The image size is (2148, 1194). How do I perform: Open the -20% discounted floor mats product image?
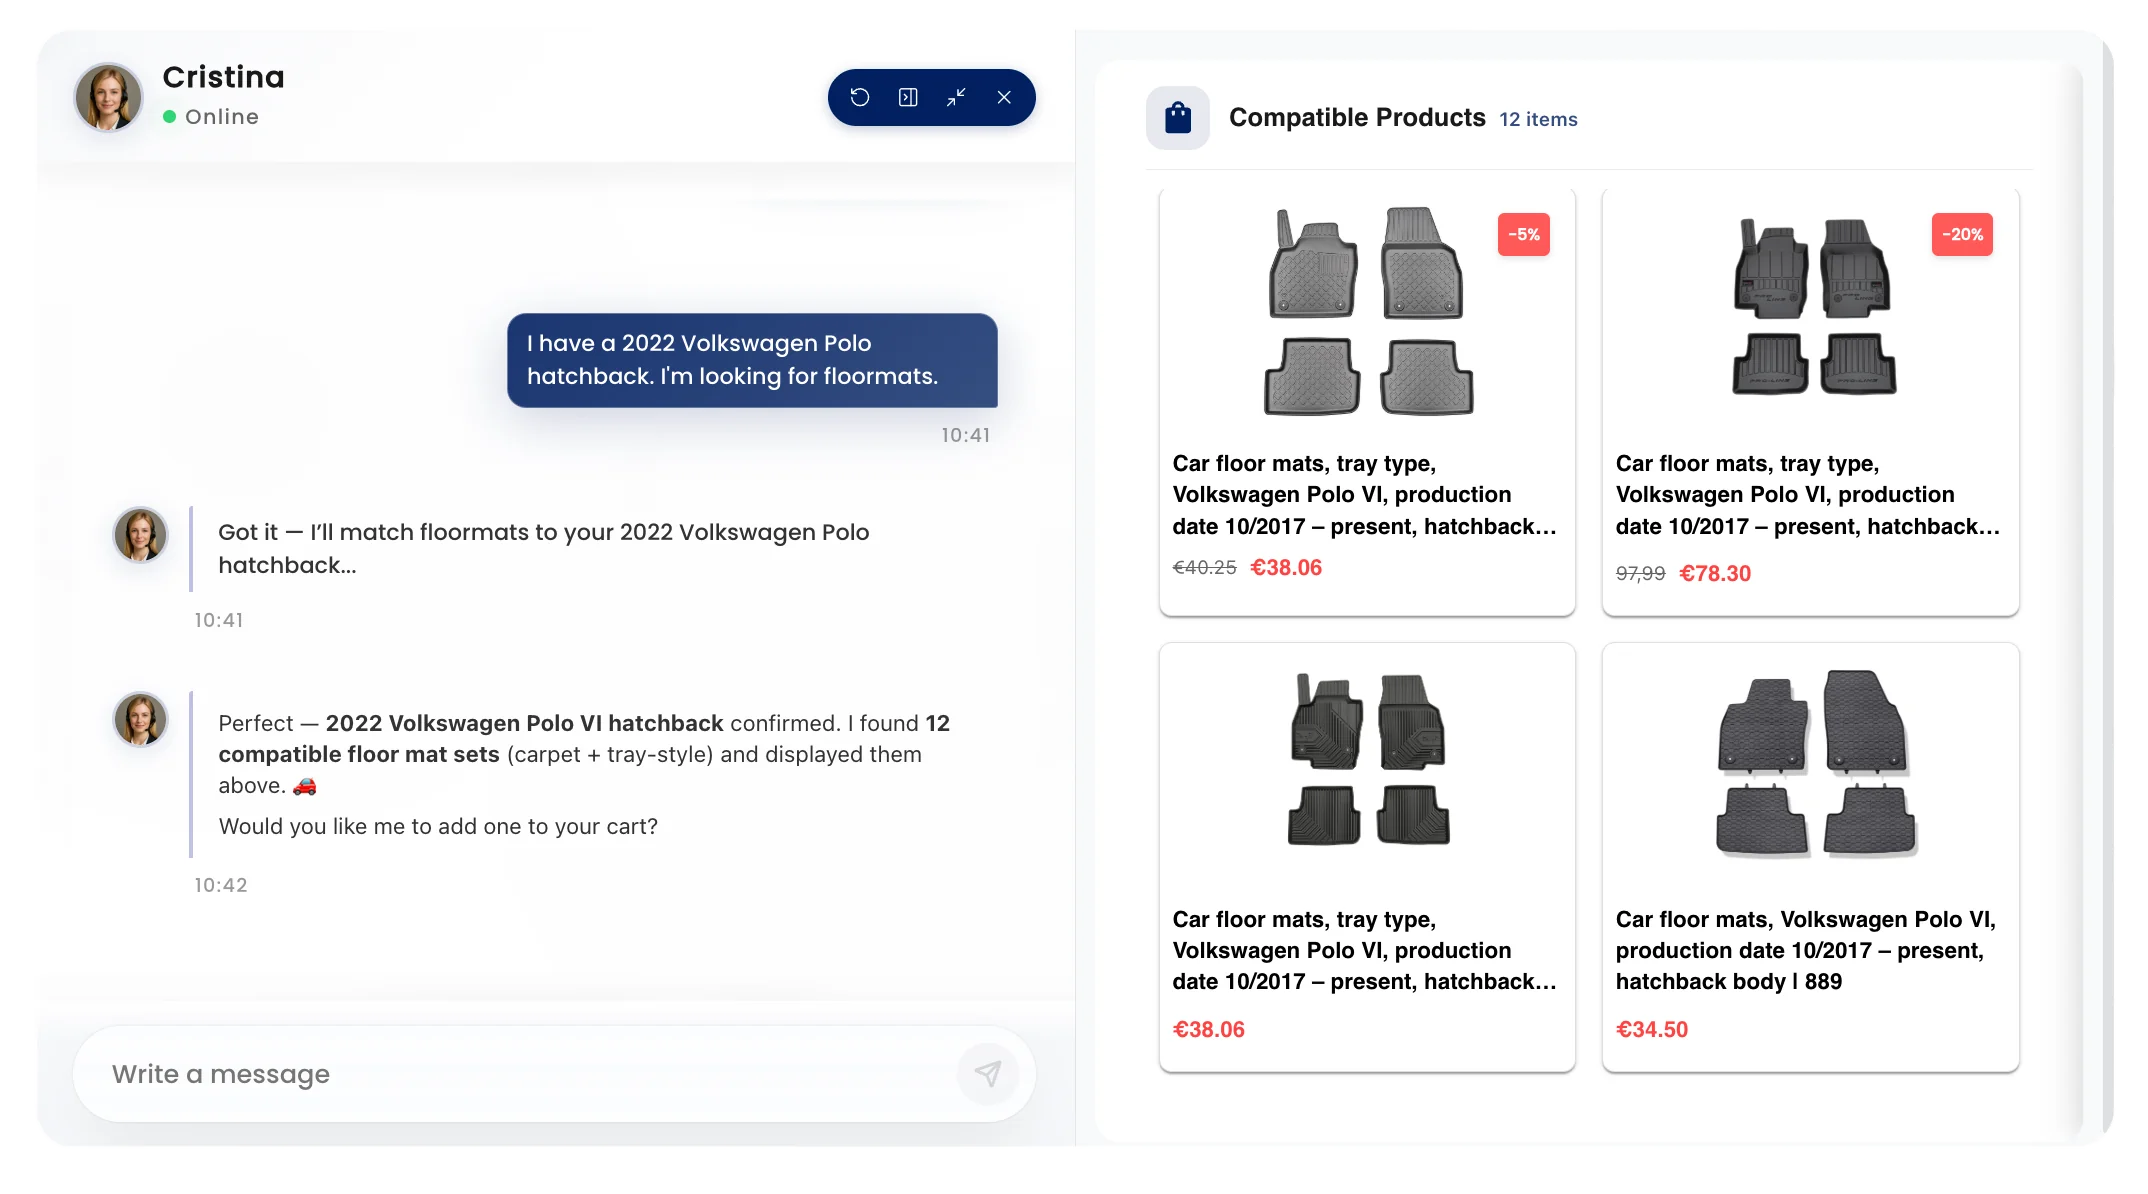(x=1814, y=307)
